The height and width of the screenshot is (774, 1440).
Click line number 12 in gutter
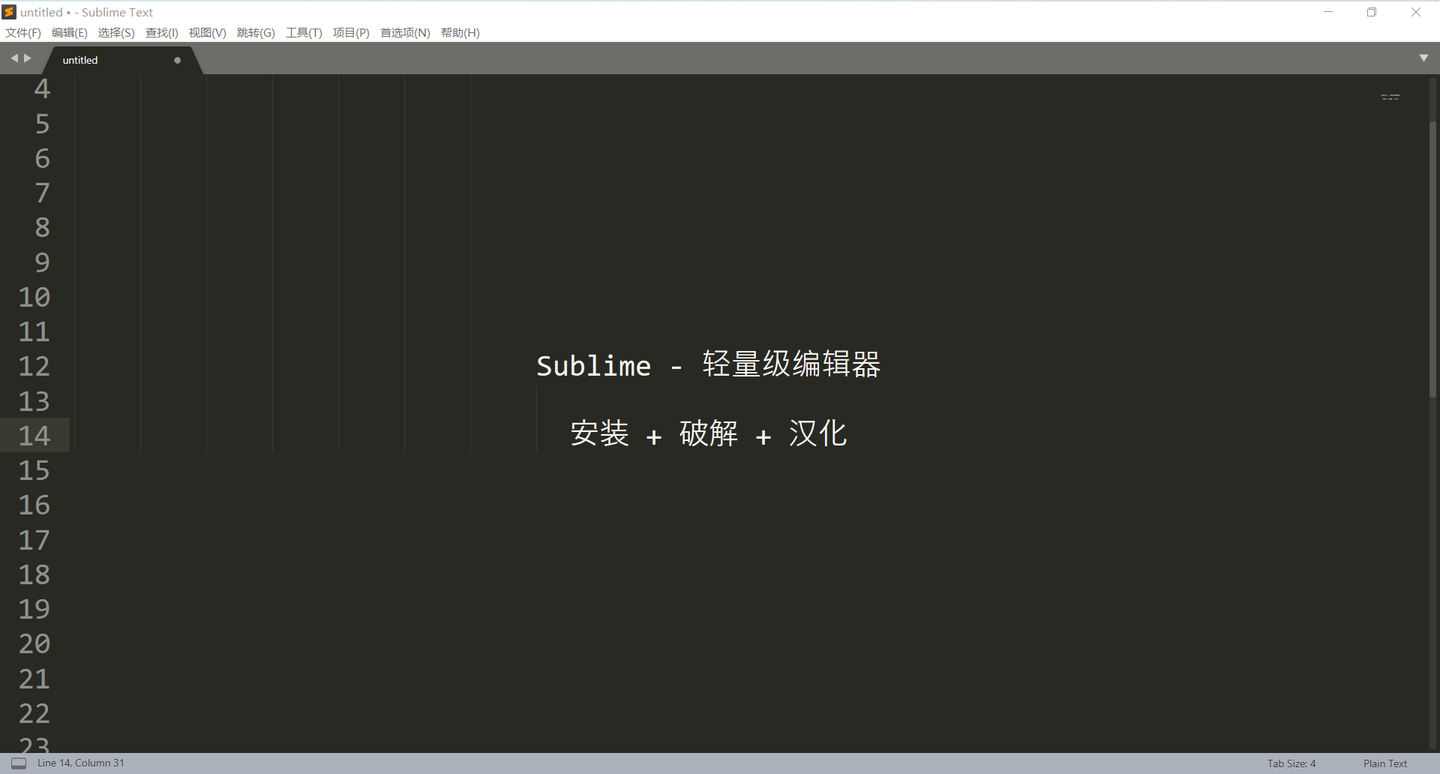point(34,366)
